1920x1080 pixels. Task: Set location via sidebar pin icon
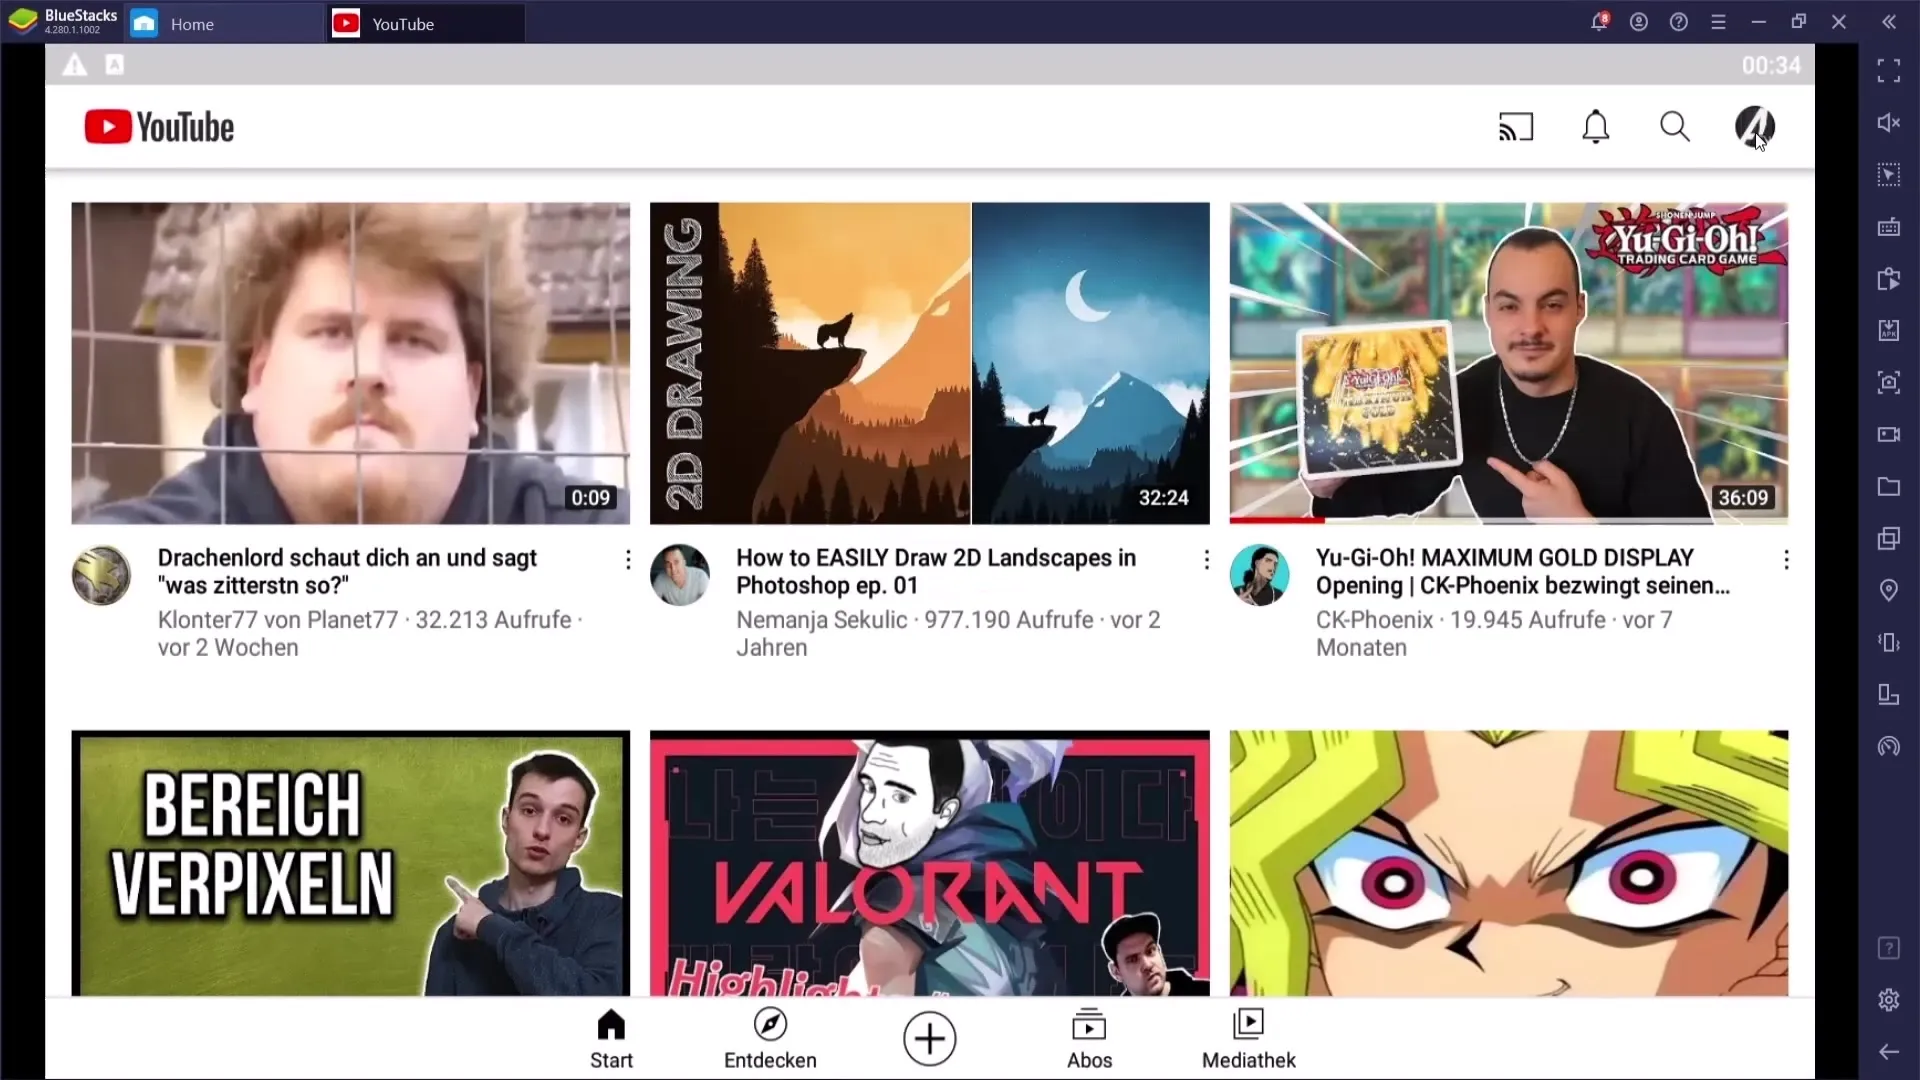point(1889,590)
